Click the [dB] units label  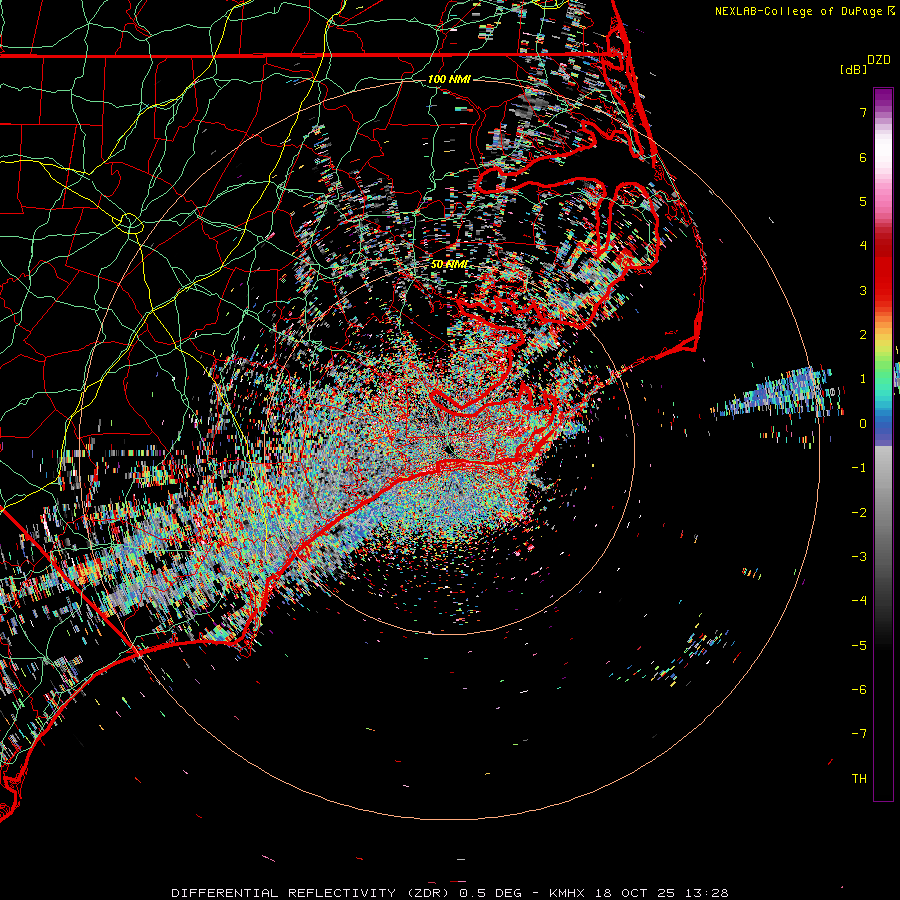click(x=853, y=69)
